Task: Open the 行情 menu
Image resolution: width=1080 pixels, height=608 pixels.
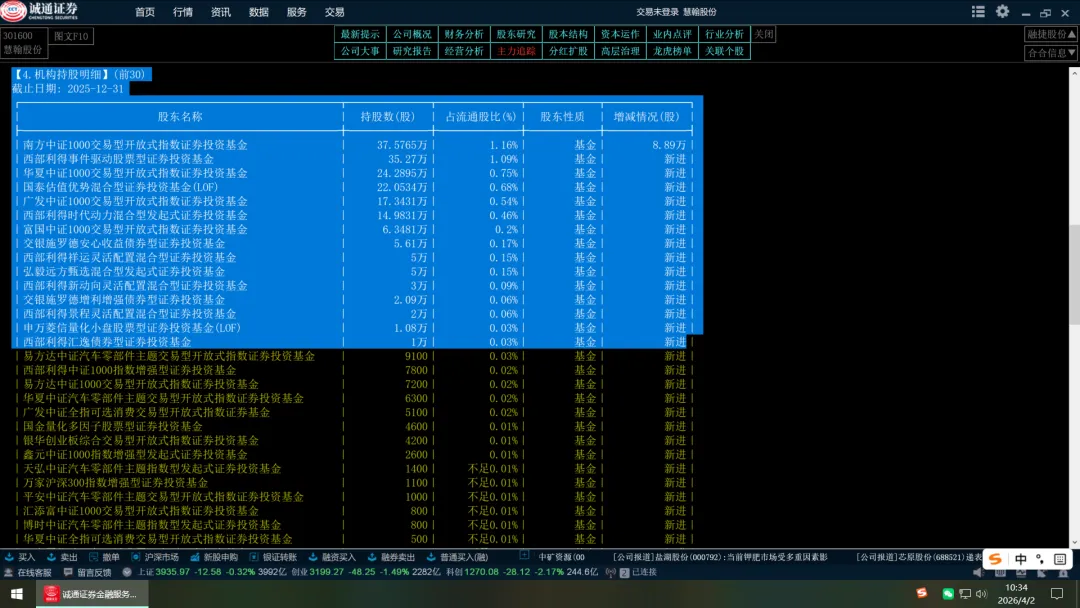Action: click(x=183, y=12)
